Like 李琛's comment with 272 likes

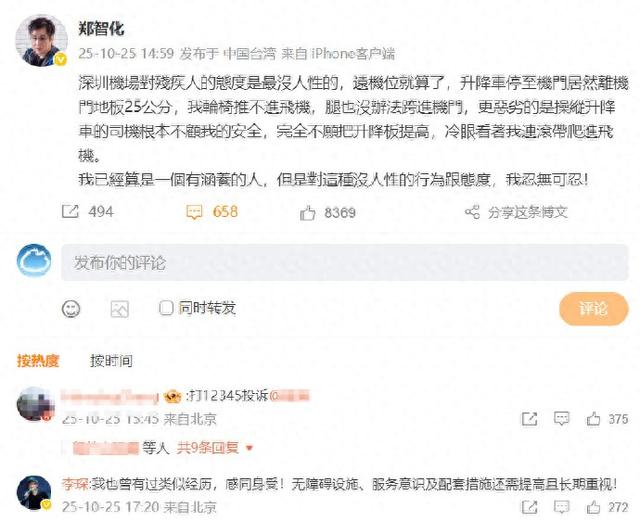(593, 508)
